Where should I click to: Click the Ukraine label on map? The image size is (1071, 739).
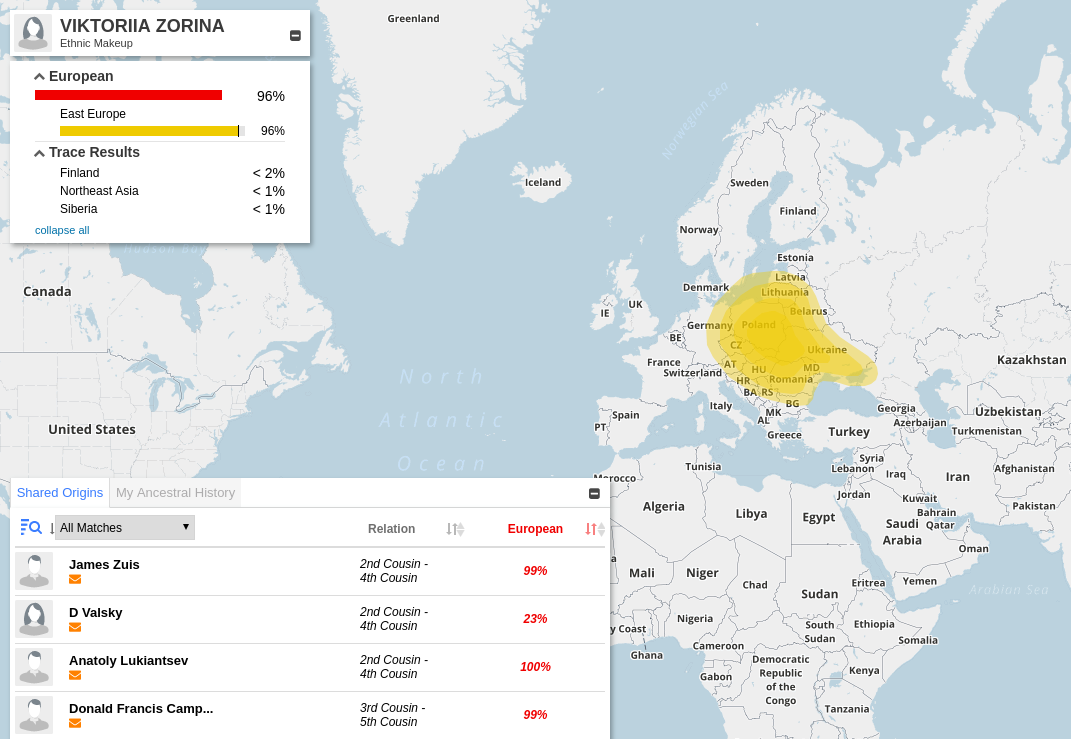827,350
